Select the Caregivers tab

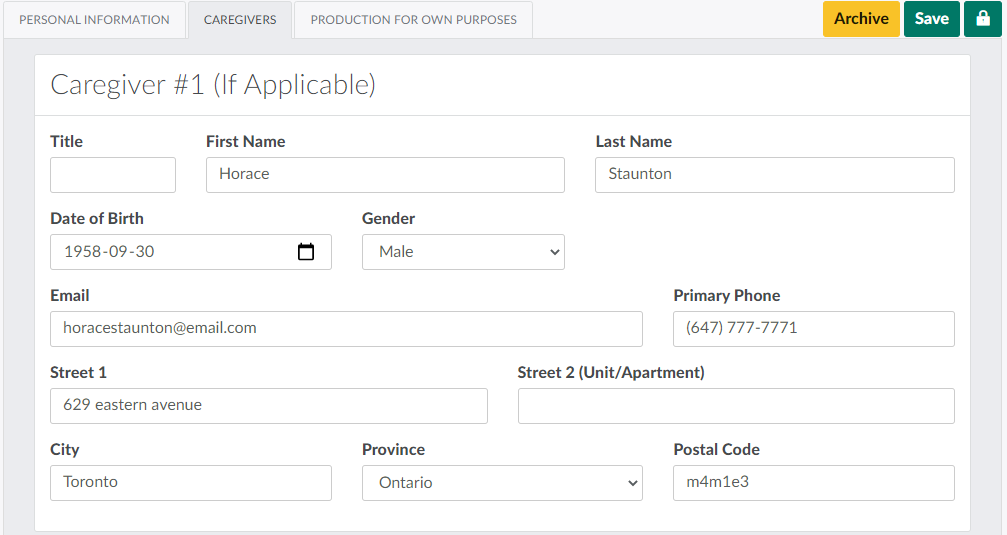(240, 20)
